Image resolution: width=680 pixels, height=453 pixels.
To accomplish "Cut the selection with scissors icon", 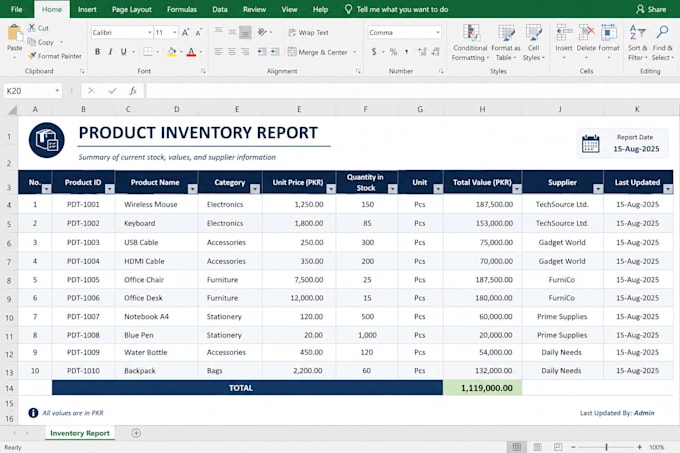I will coord(38,28).
